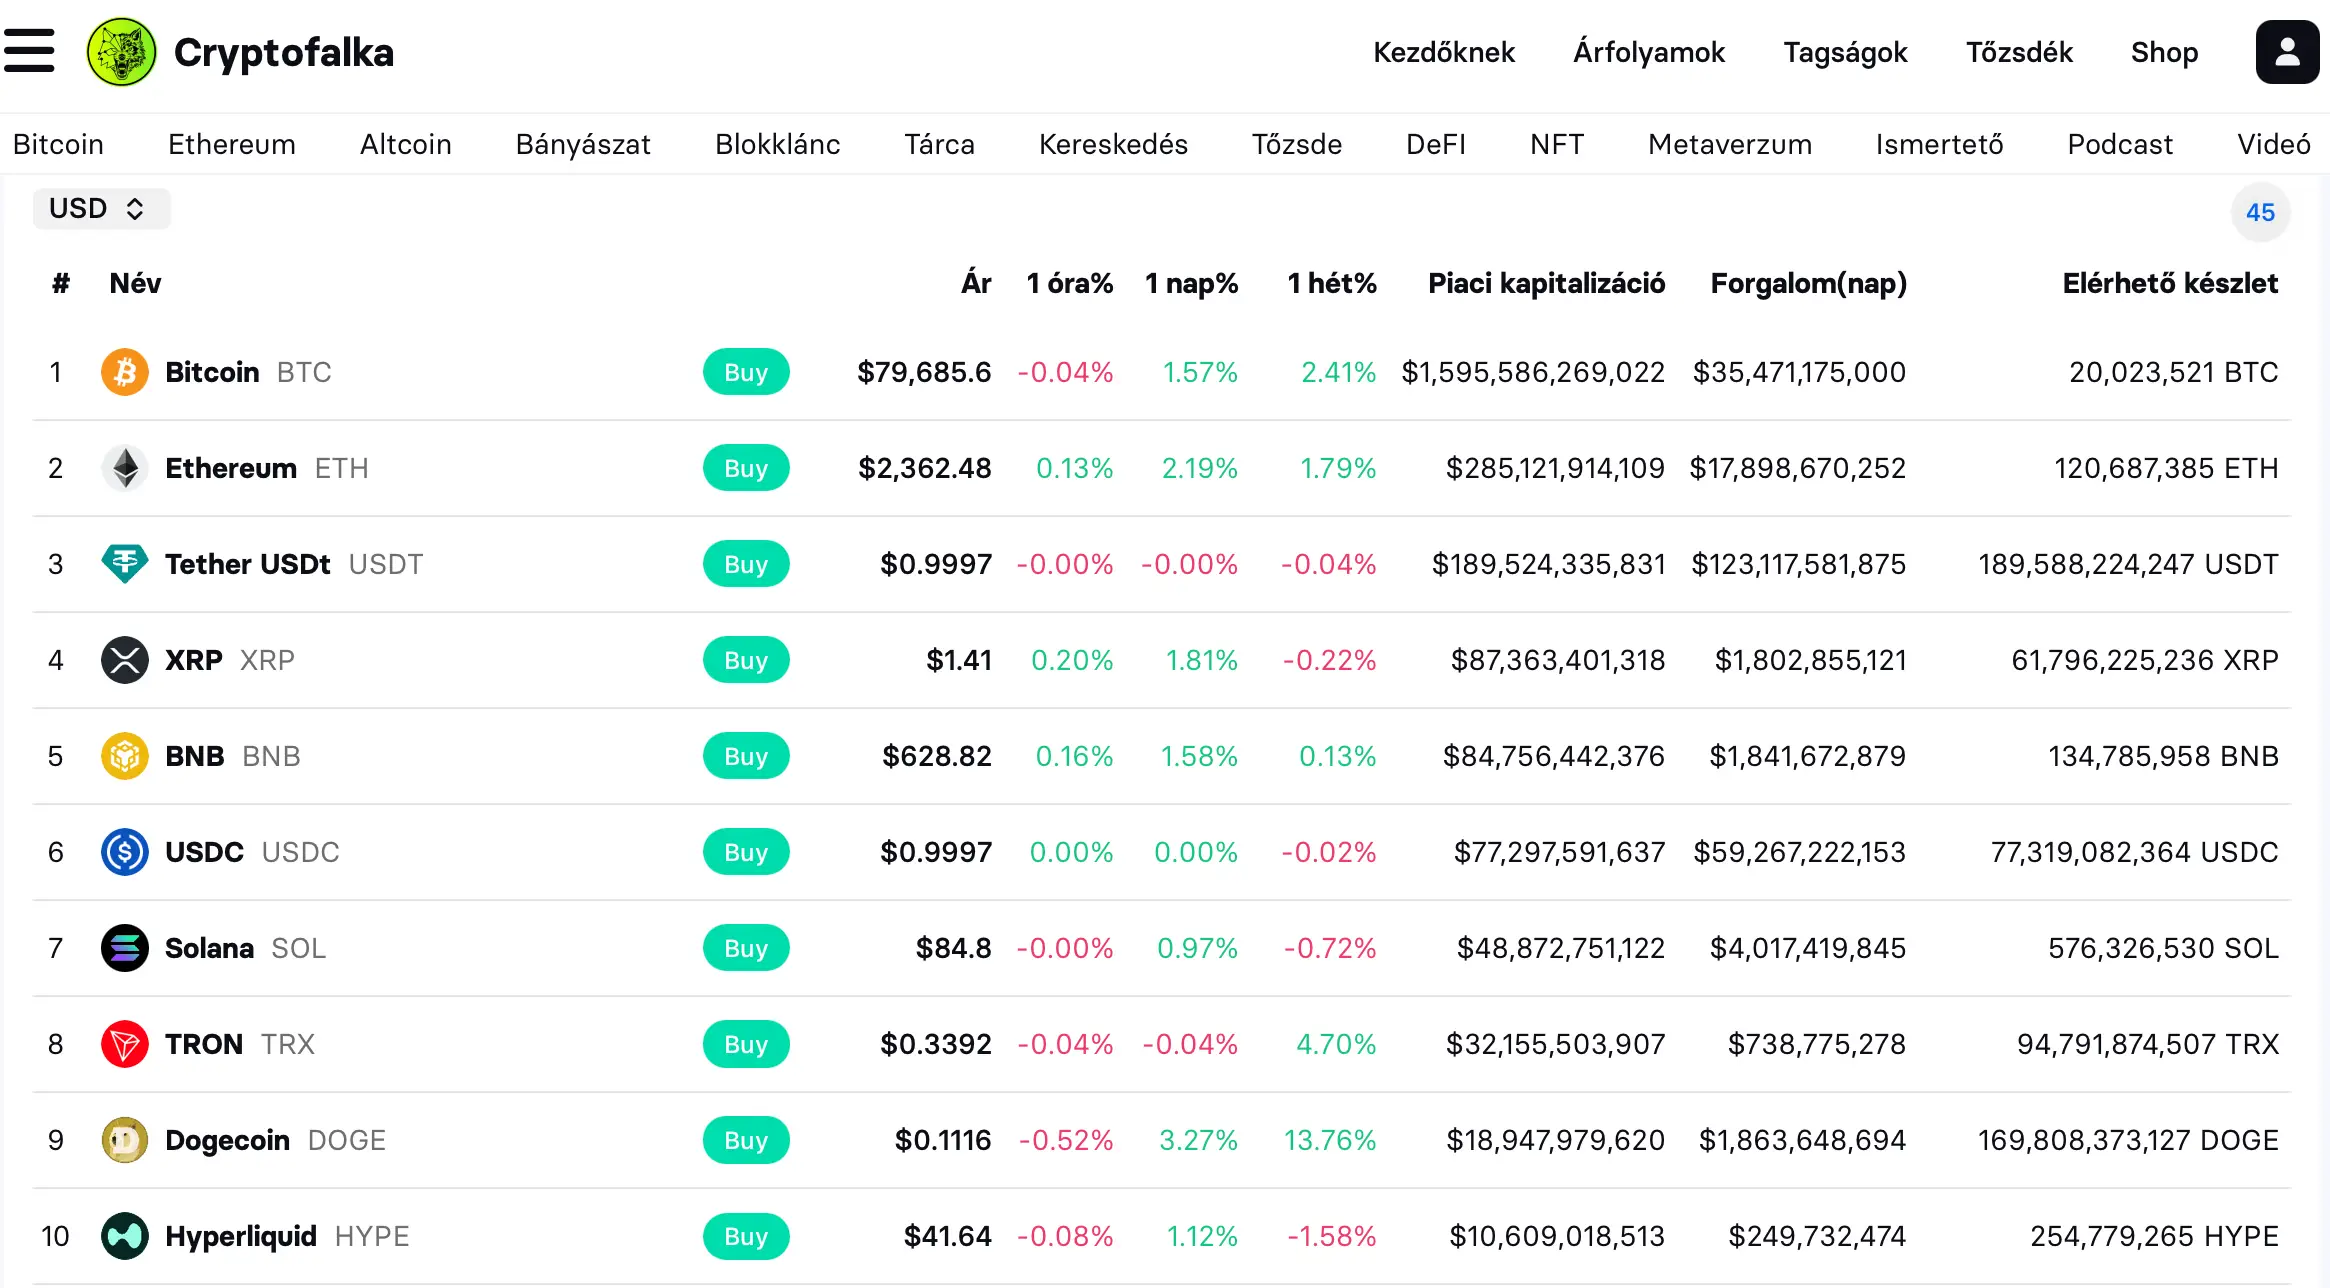Select the Tárca category tab
This screenshot has height=1288, width=2330.
click(940, 144)
